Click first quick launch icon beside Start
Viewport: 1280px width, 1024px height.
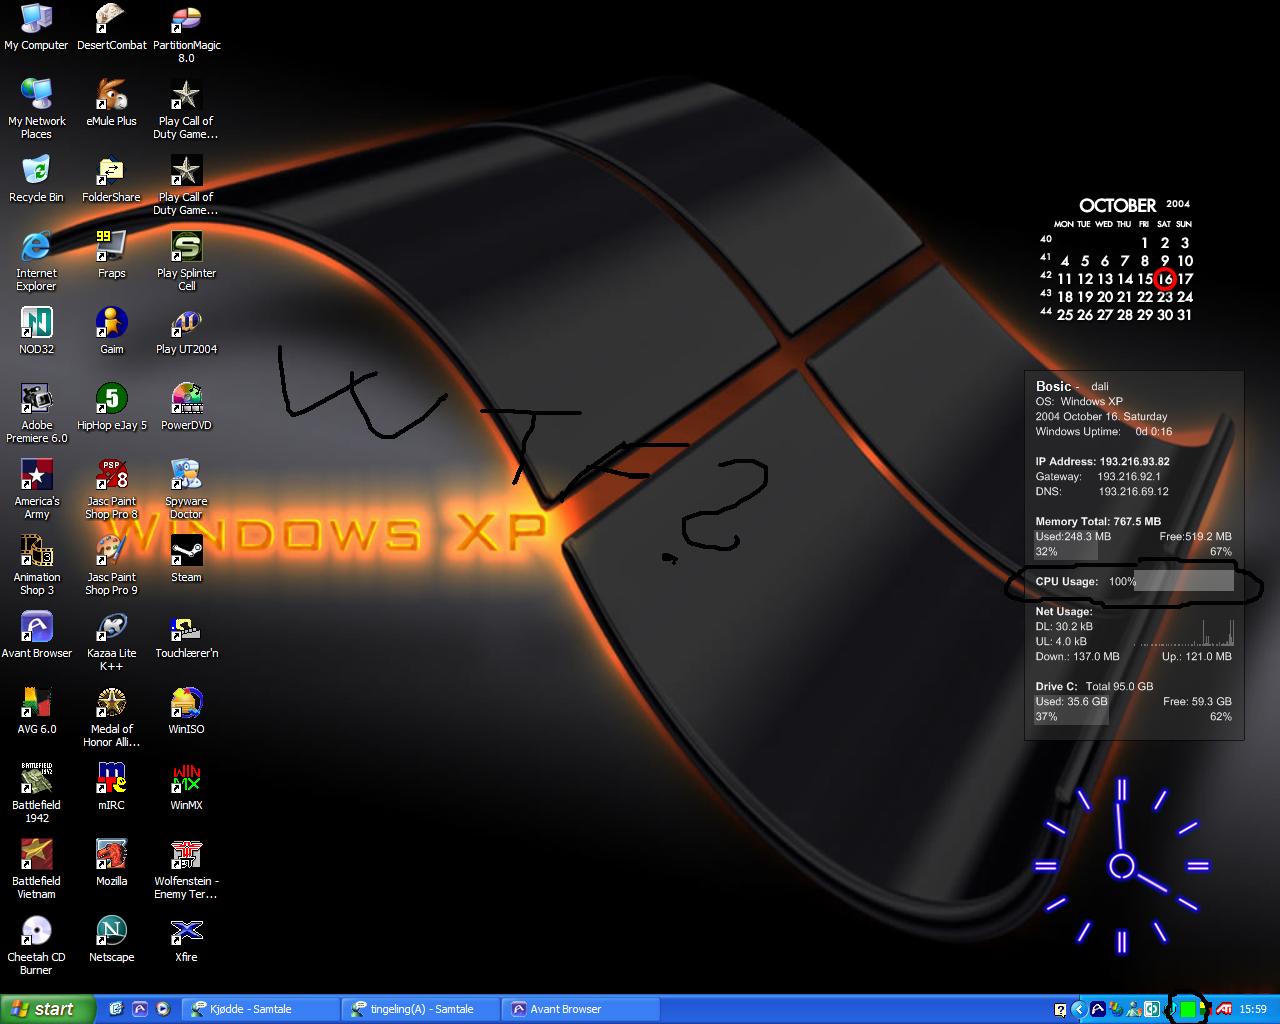pyautogui.click(x=115, y=1009)
